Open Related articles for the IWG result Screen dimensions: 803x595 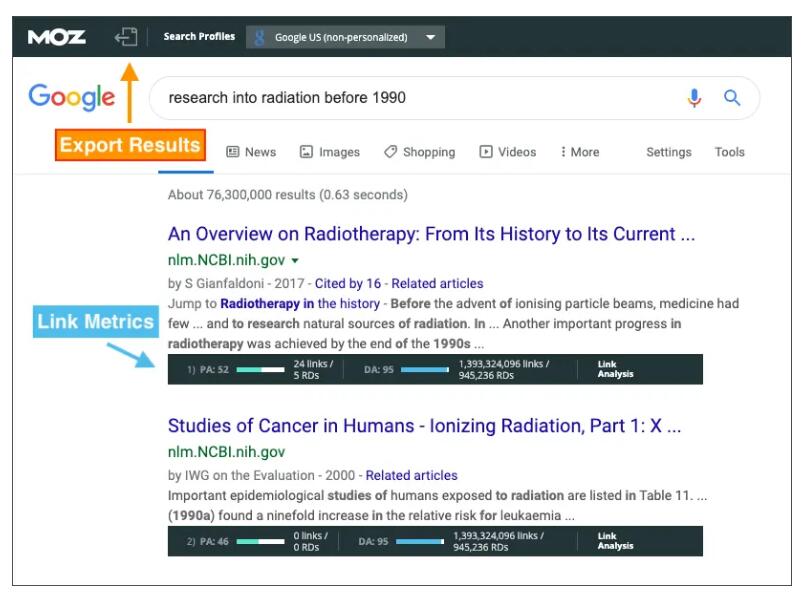[x=411, y=475]
